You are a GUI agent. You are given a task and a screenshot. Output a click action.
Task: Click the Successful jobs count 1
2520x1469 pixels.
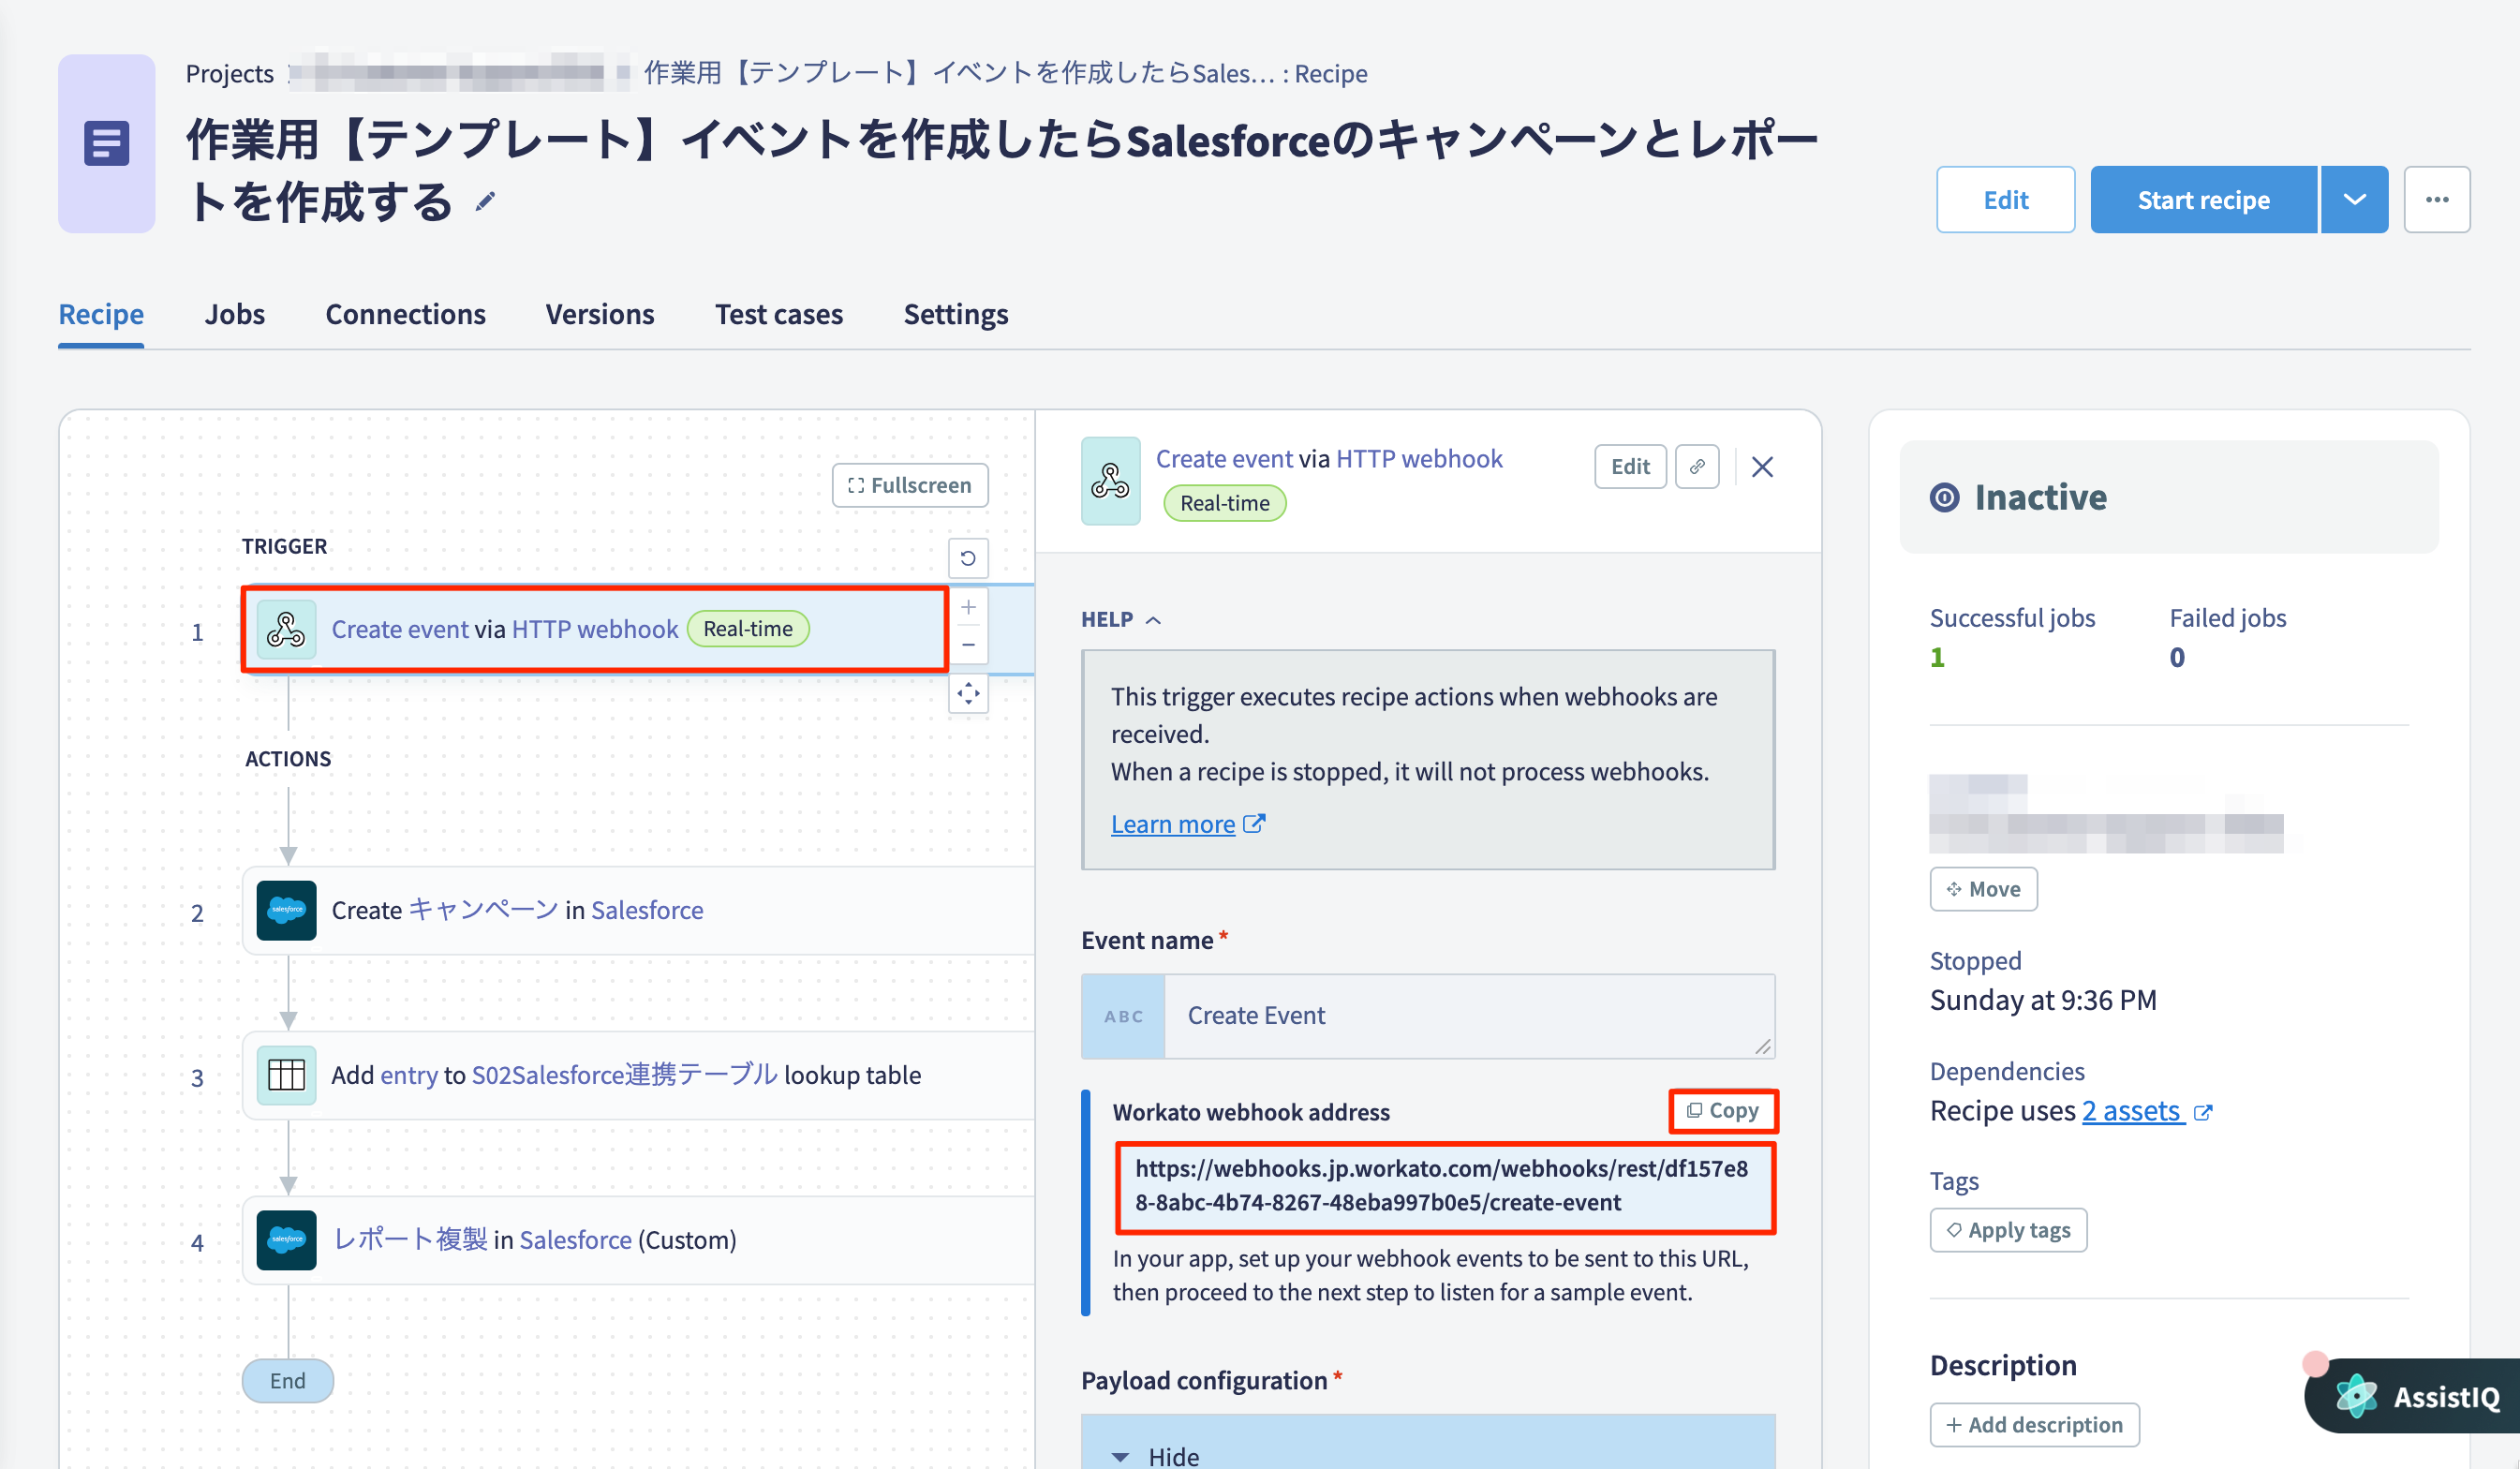click(x=1937, y=657)
